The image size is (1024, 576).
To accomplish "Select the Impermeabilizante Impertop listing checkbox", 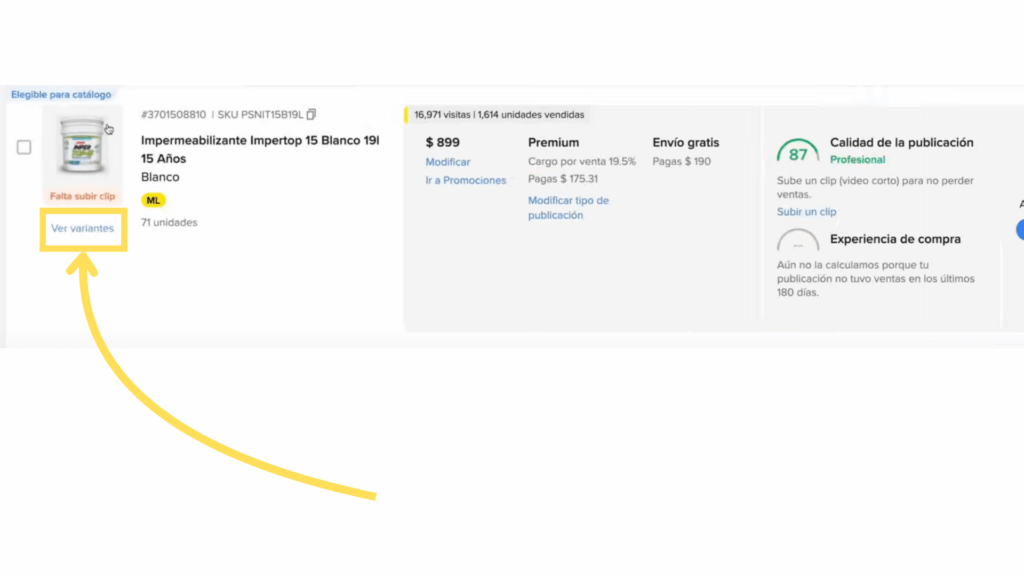I will tap(24, 147).
